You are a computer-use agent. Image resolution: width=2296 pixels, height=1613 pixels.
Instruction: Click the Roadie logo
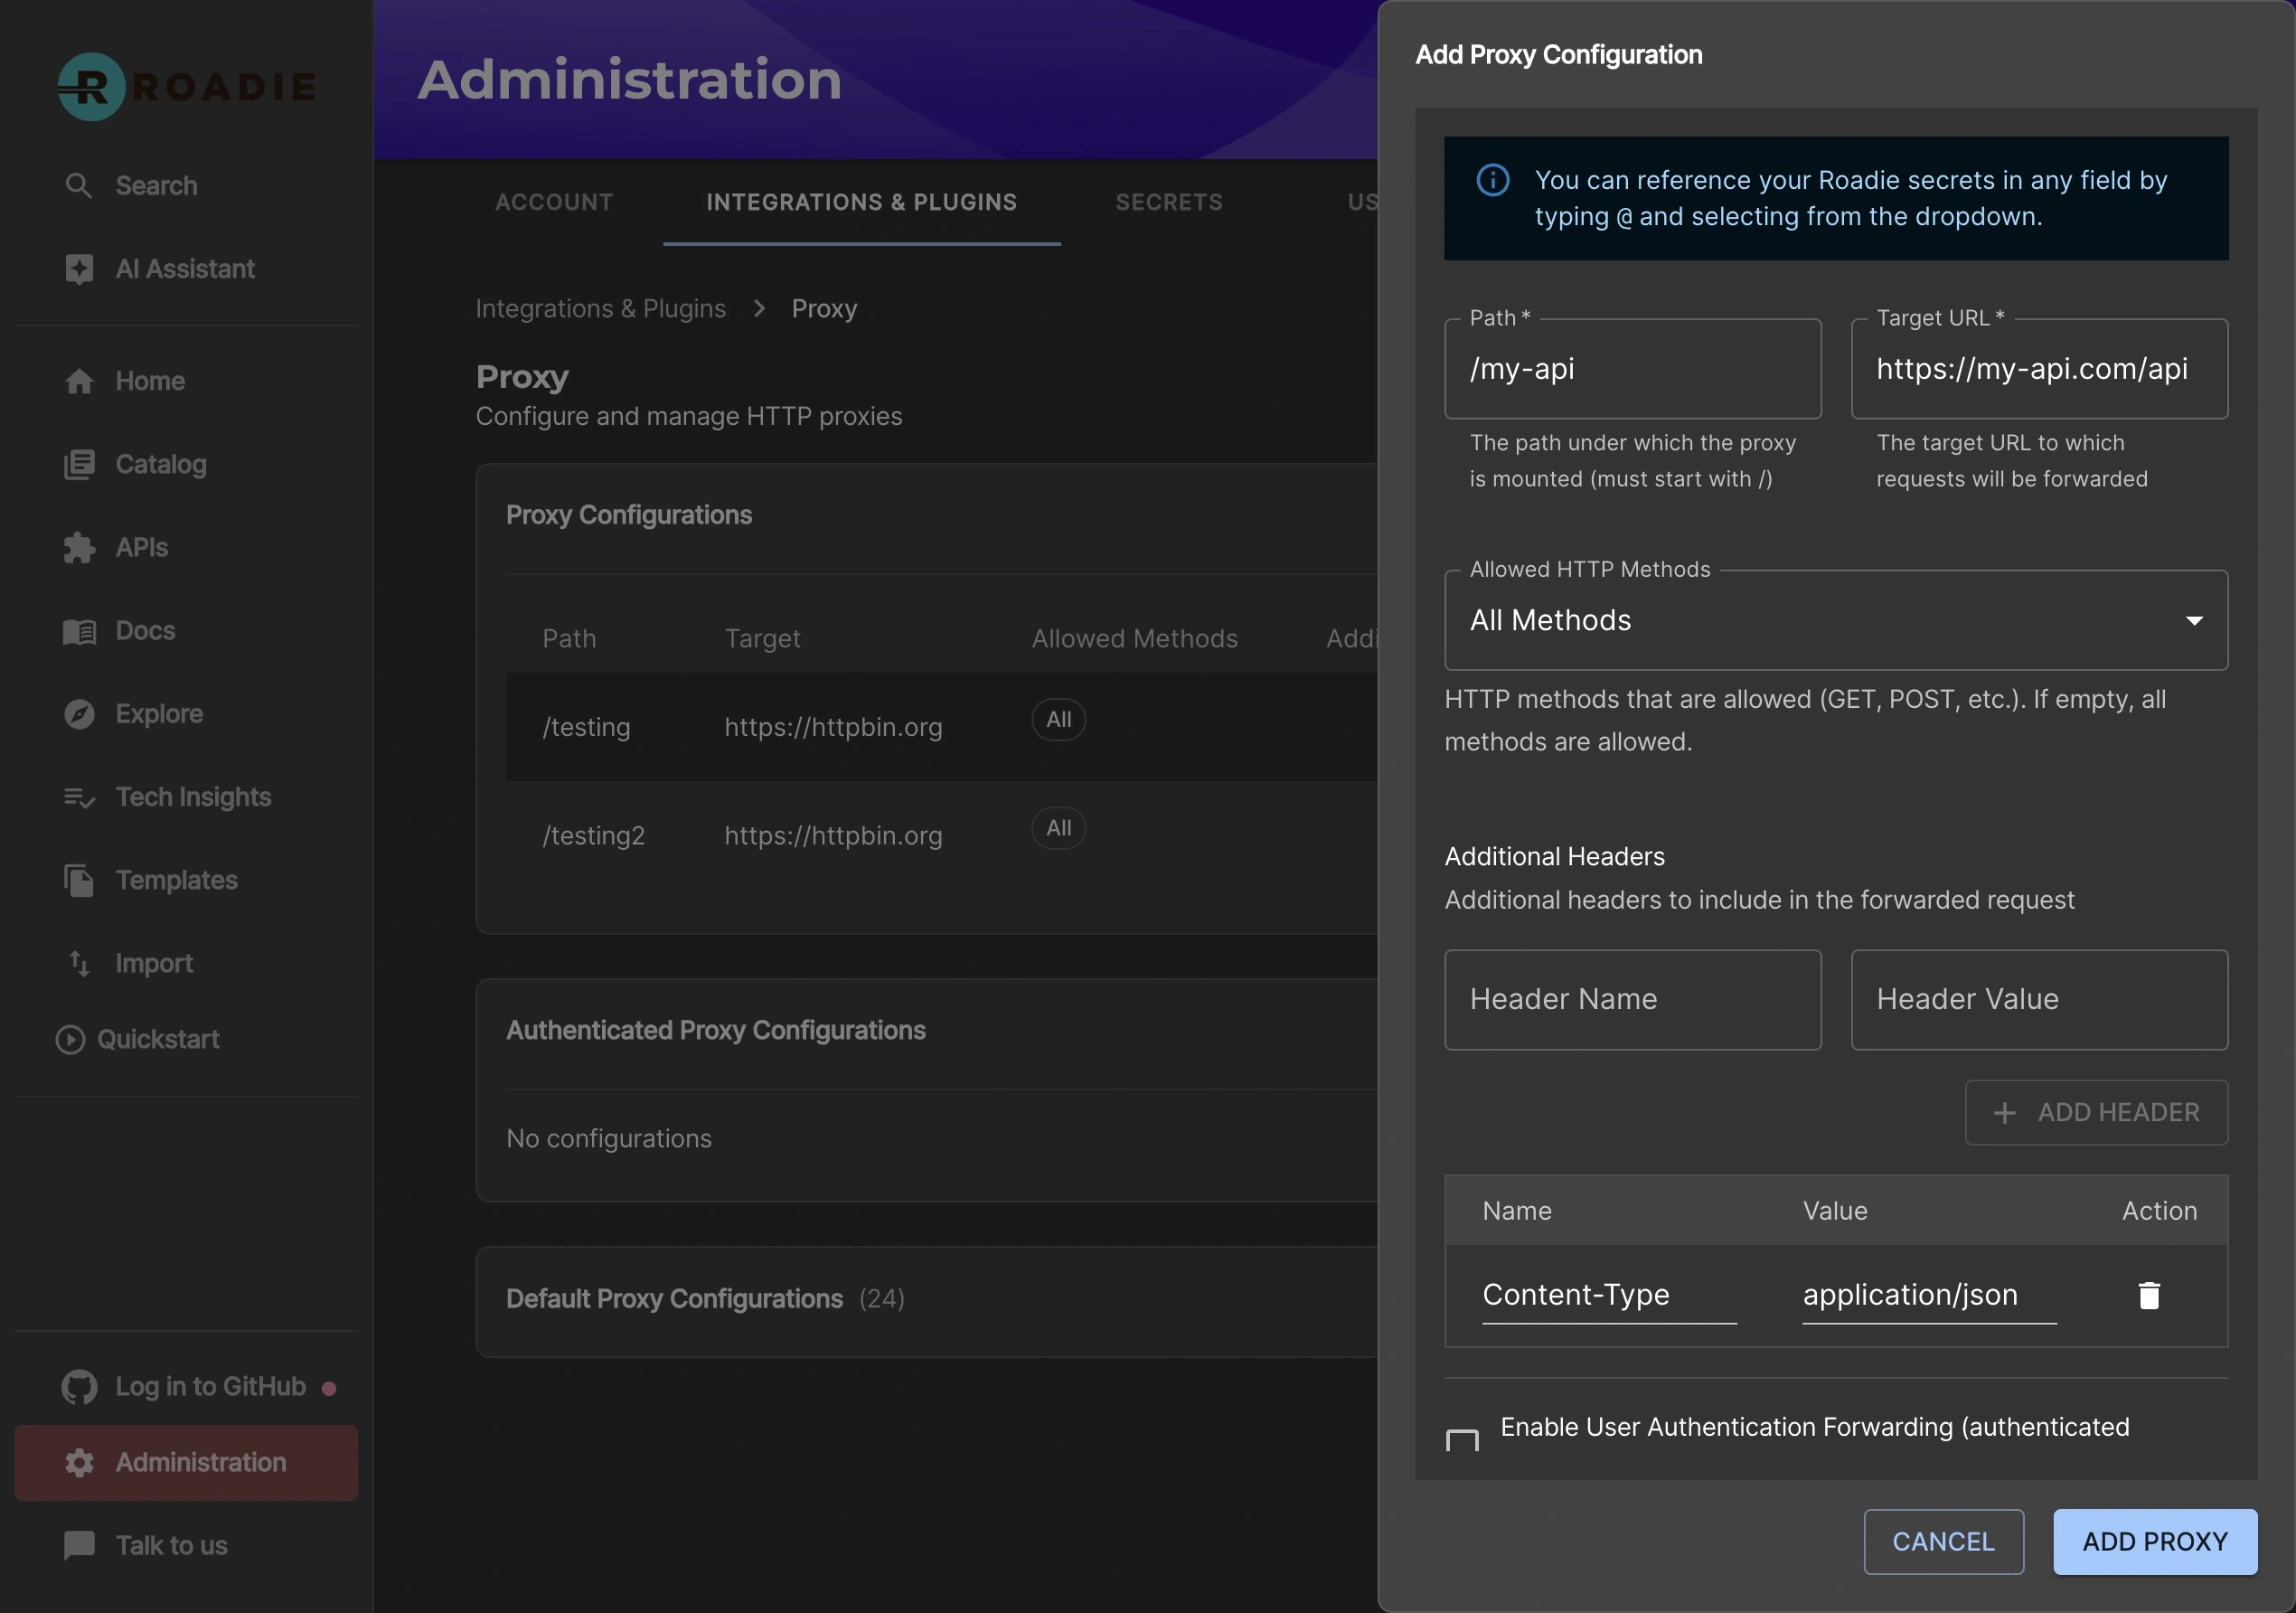186,87
